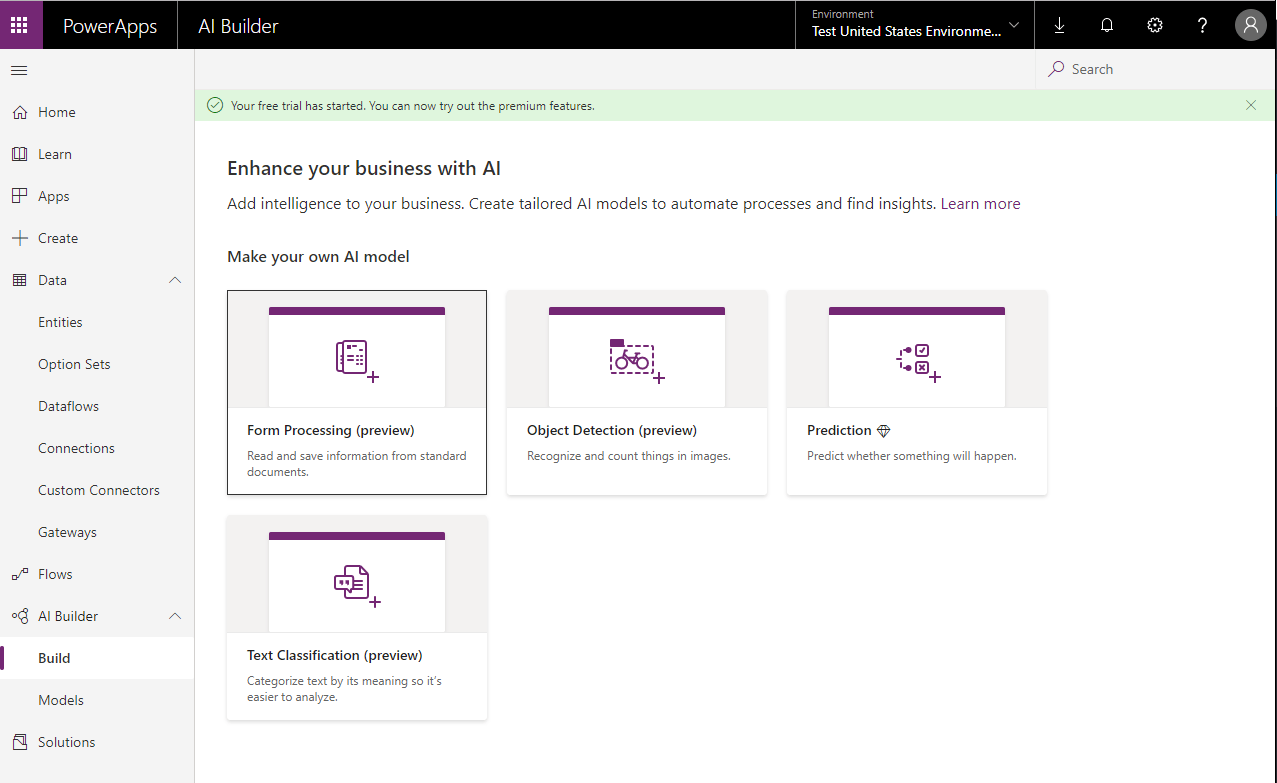Click the Apps grid icon
The width and height of the screenshot is (1277, 783).
19,196
